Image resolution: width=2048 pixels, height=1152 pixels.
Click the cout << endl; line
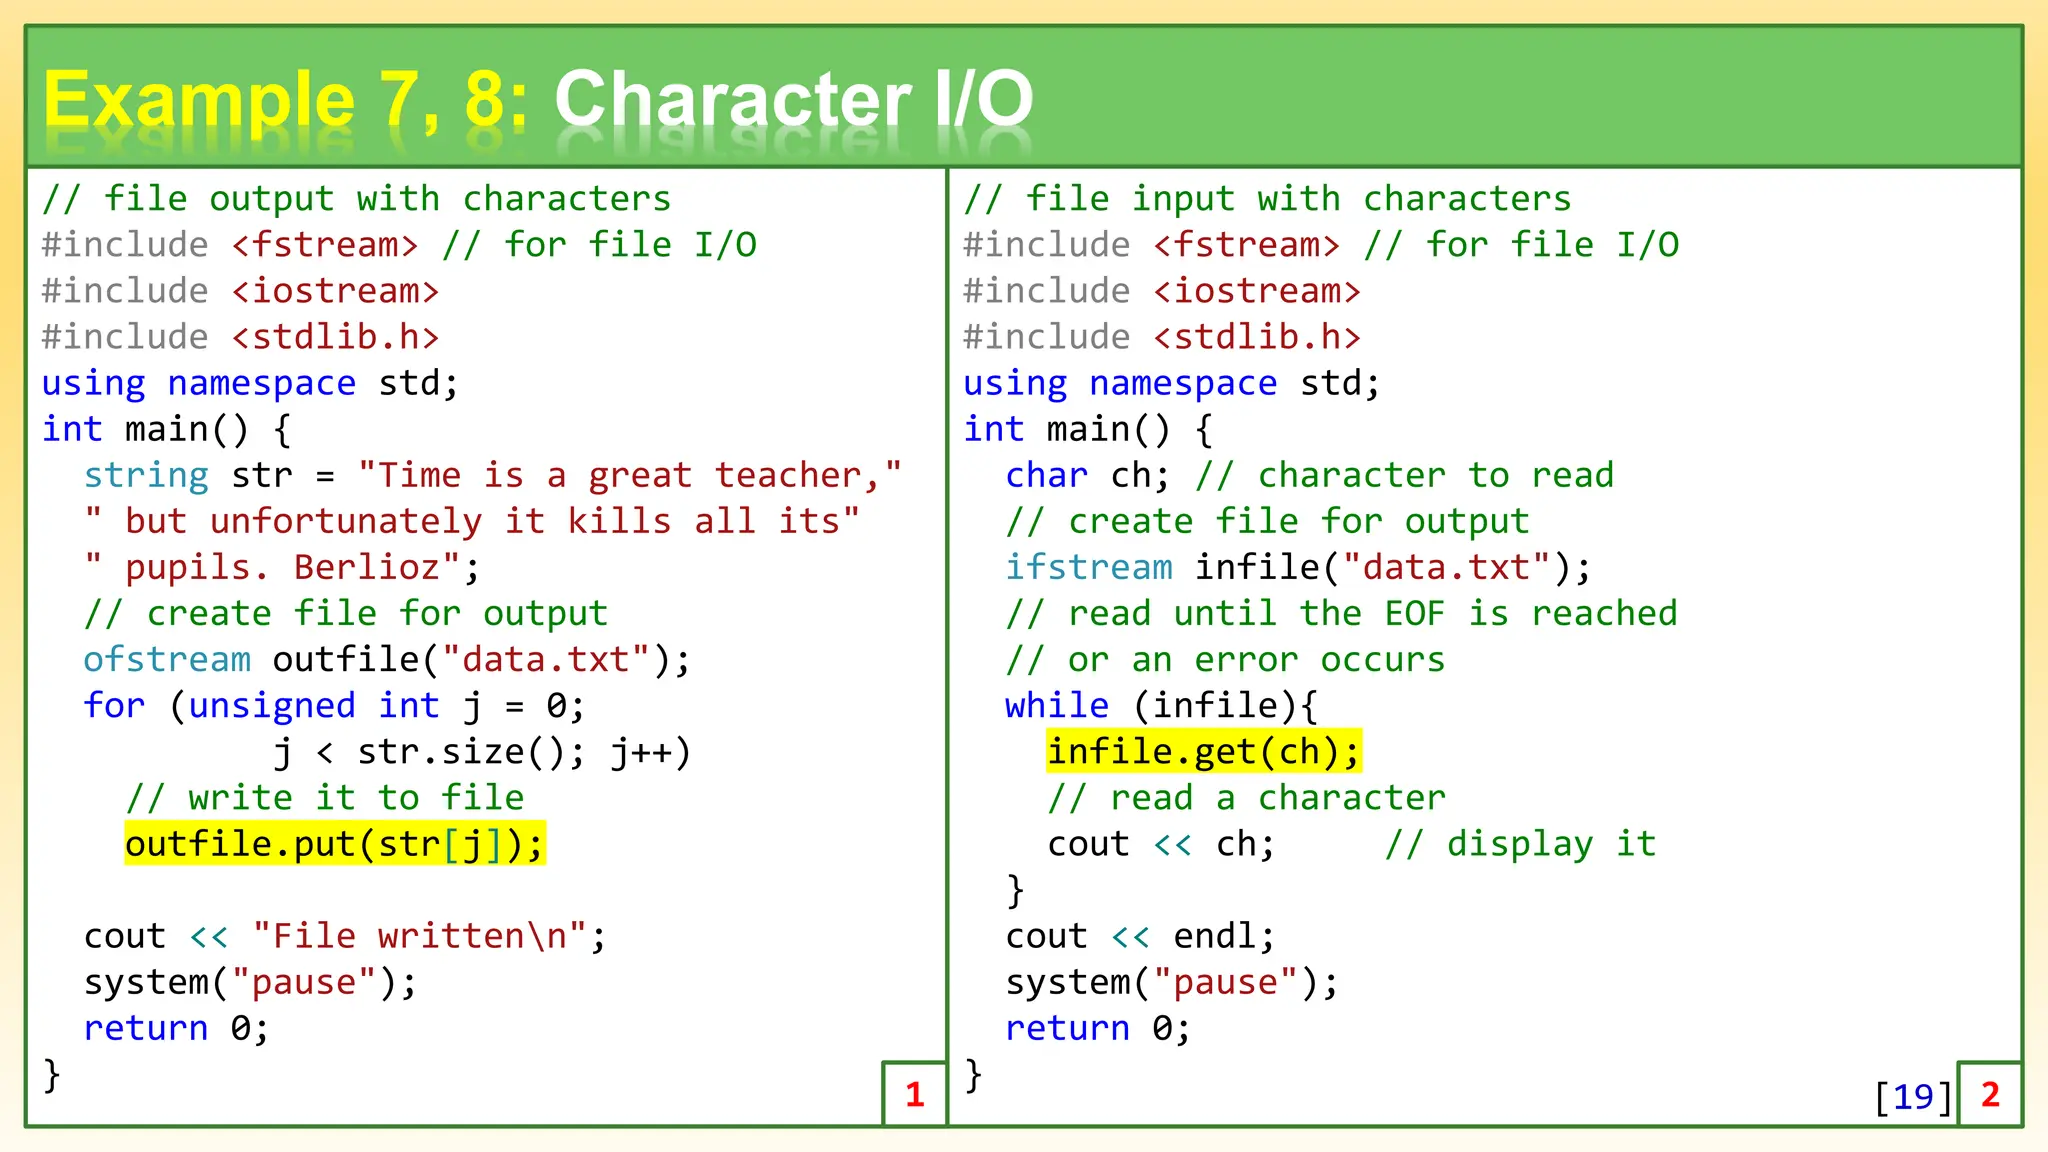[1140, 936]
